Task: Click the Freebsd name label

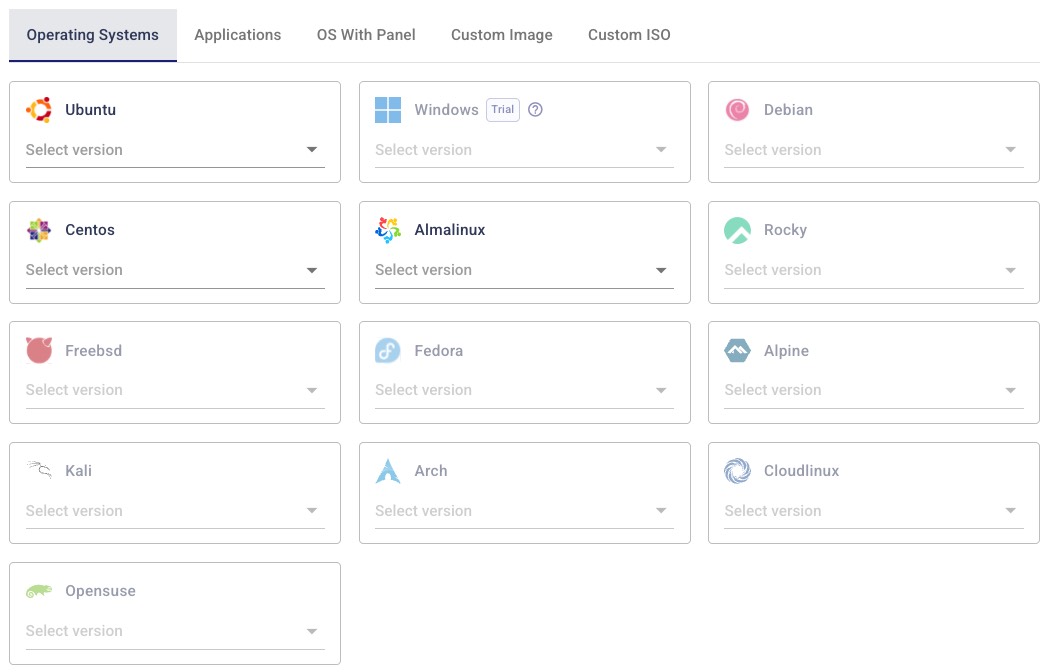Action: [94, 350]
